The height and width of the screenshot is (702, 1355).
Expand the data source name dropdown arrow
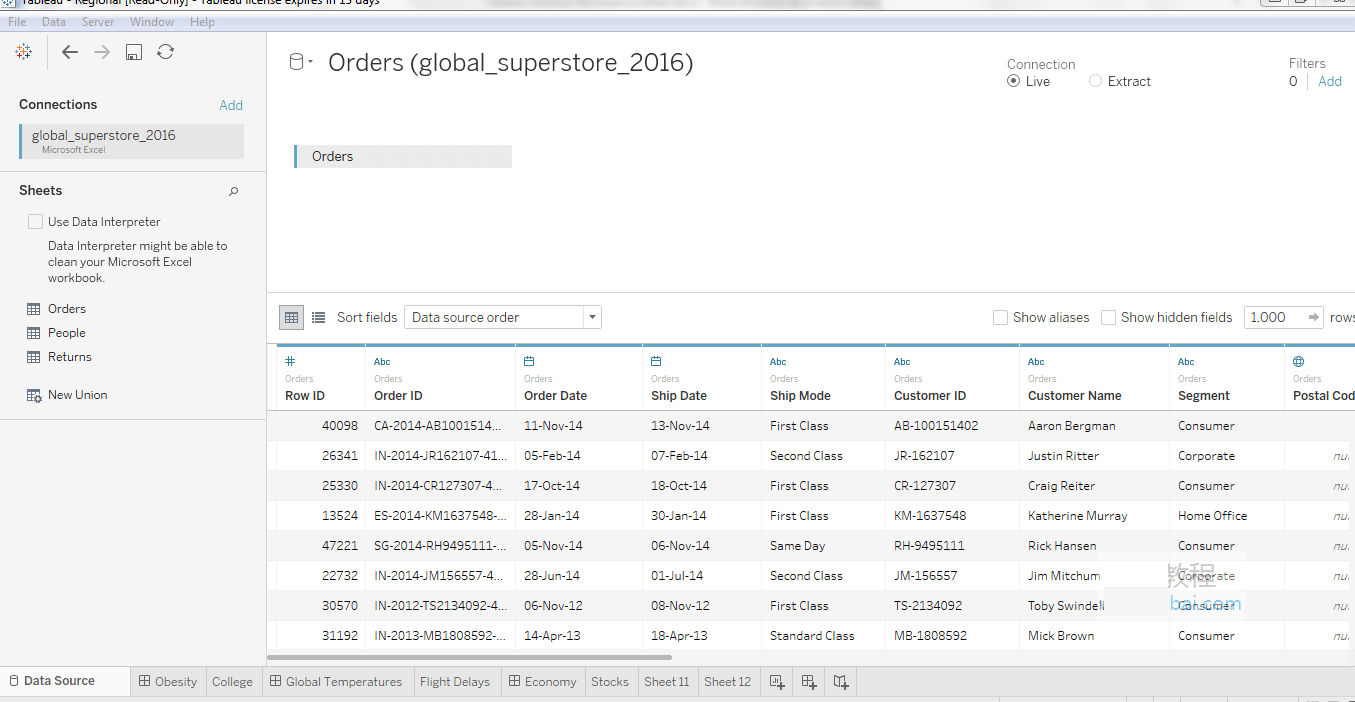tap(311, 62)
